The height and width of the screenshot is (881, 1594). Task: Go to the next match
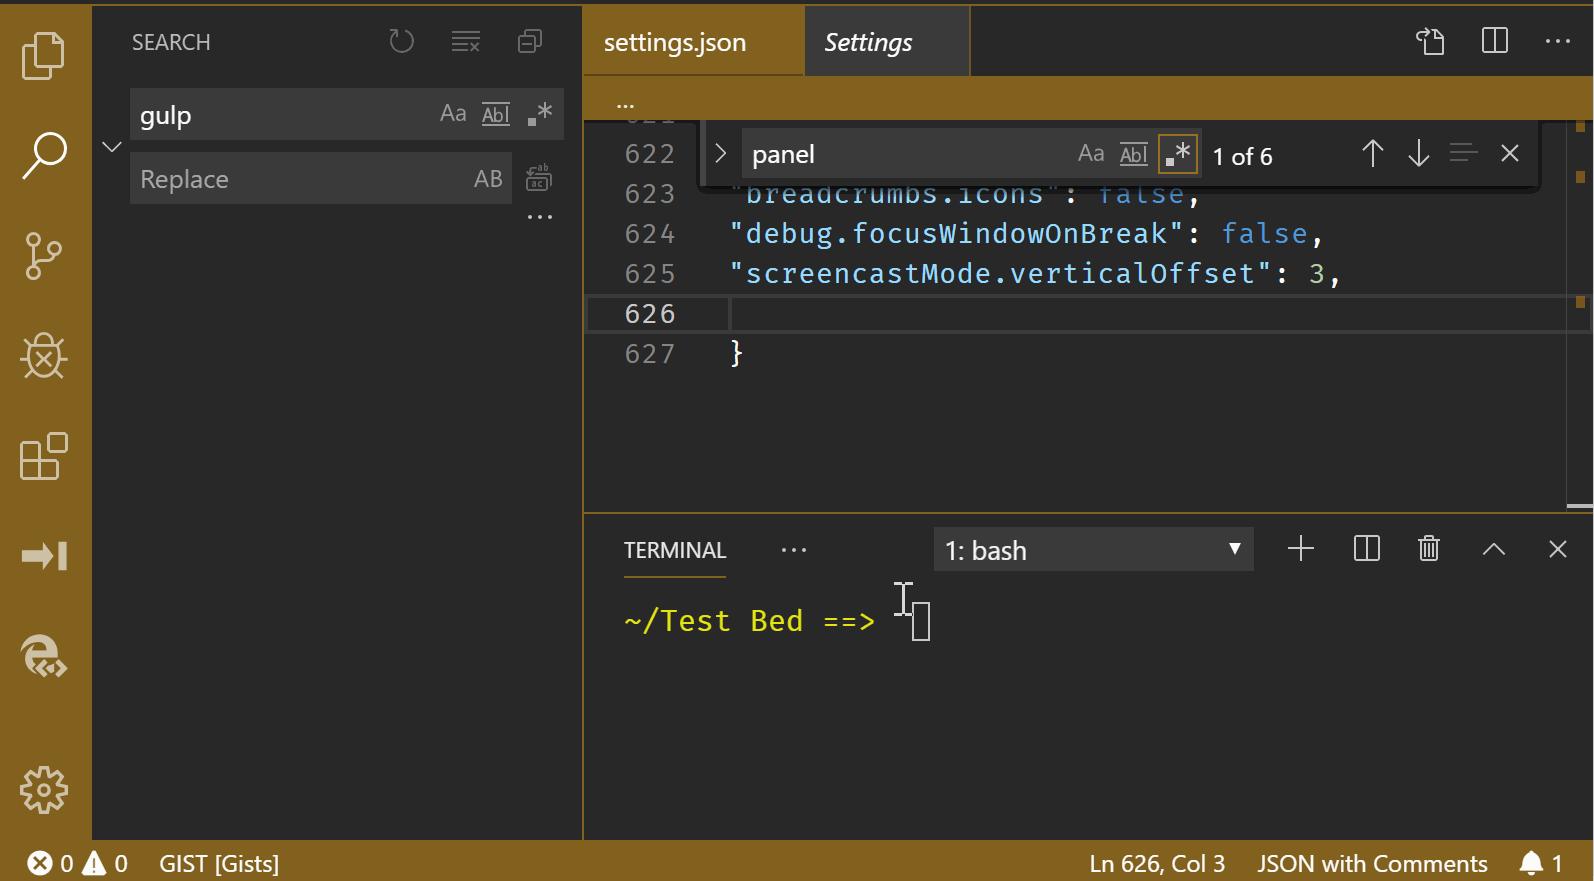click(1418, 154)
